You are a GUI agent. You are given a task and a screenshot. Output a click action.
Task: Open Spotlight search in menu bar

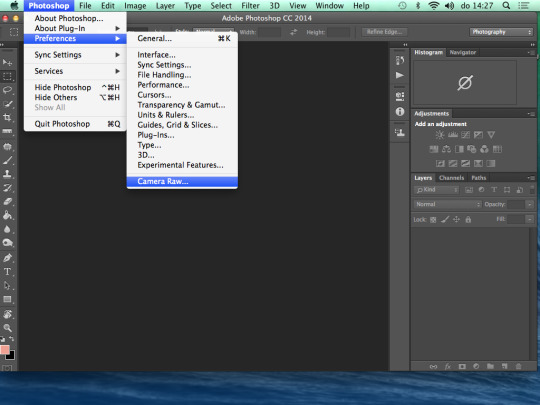pos(506,6)
